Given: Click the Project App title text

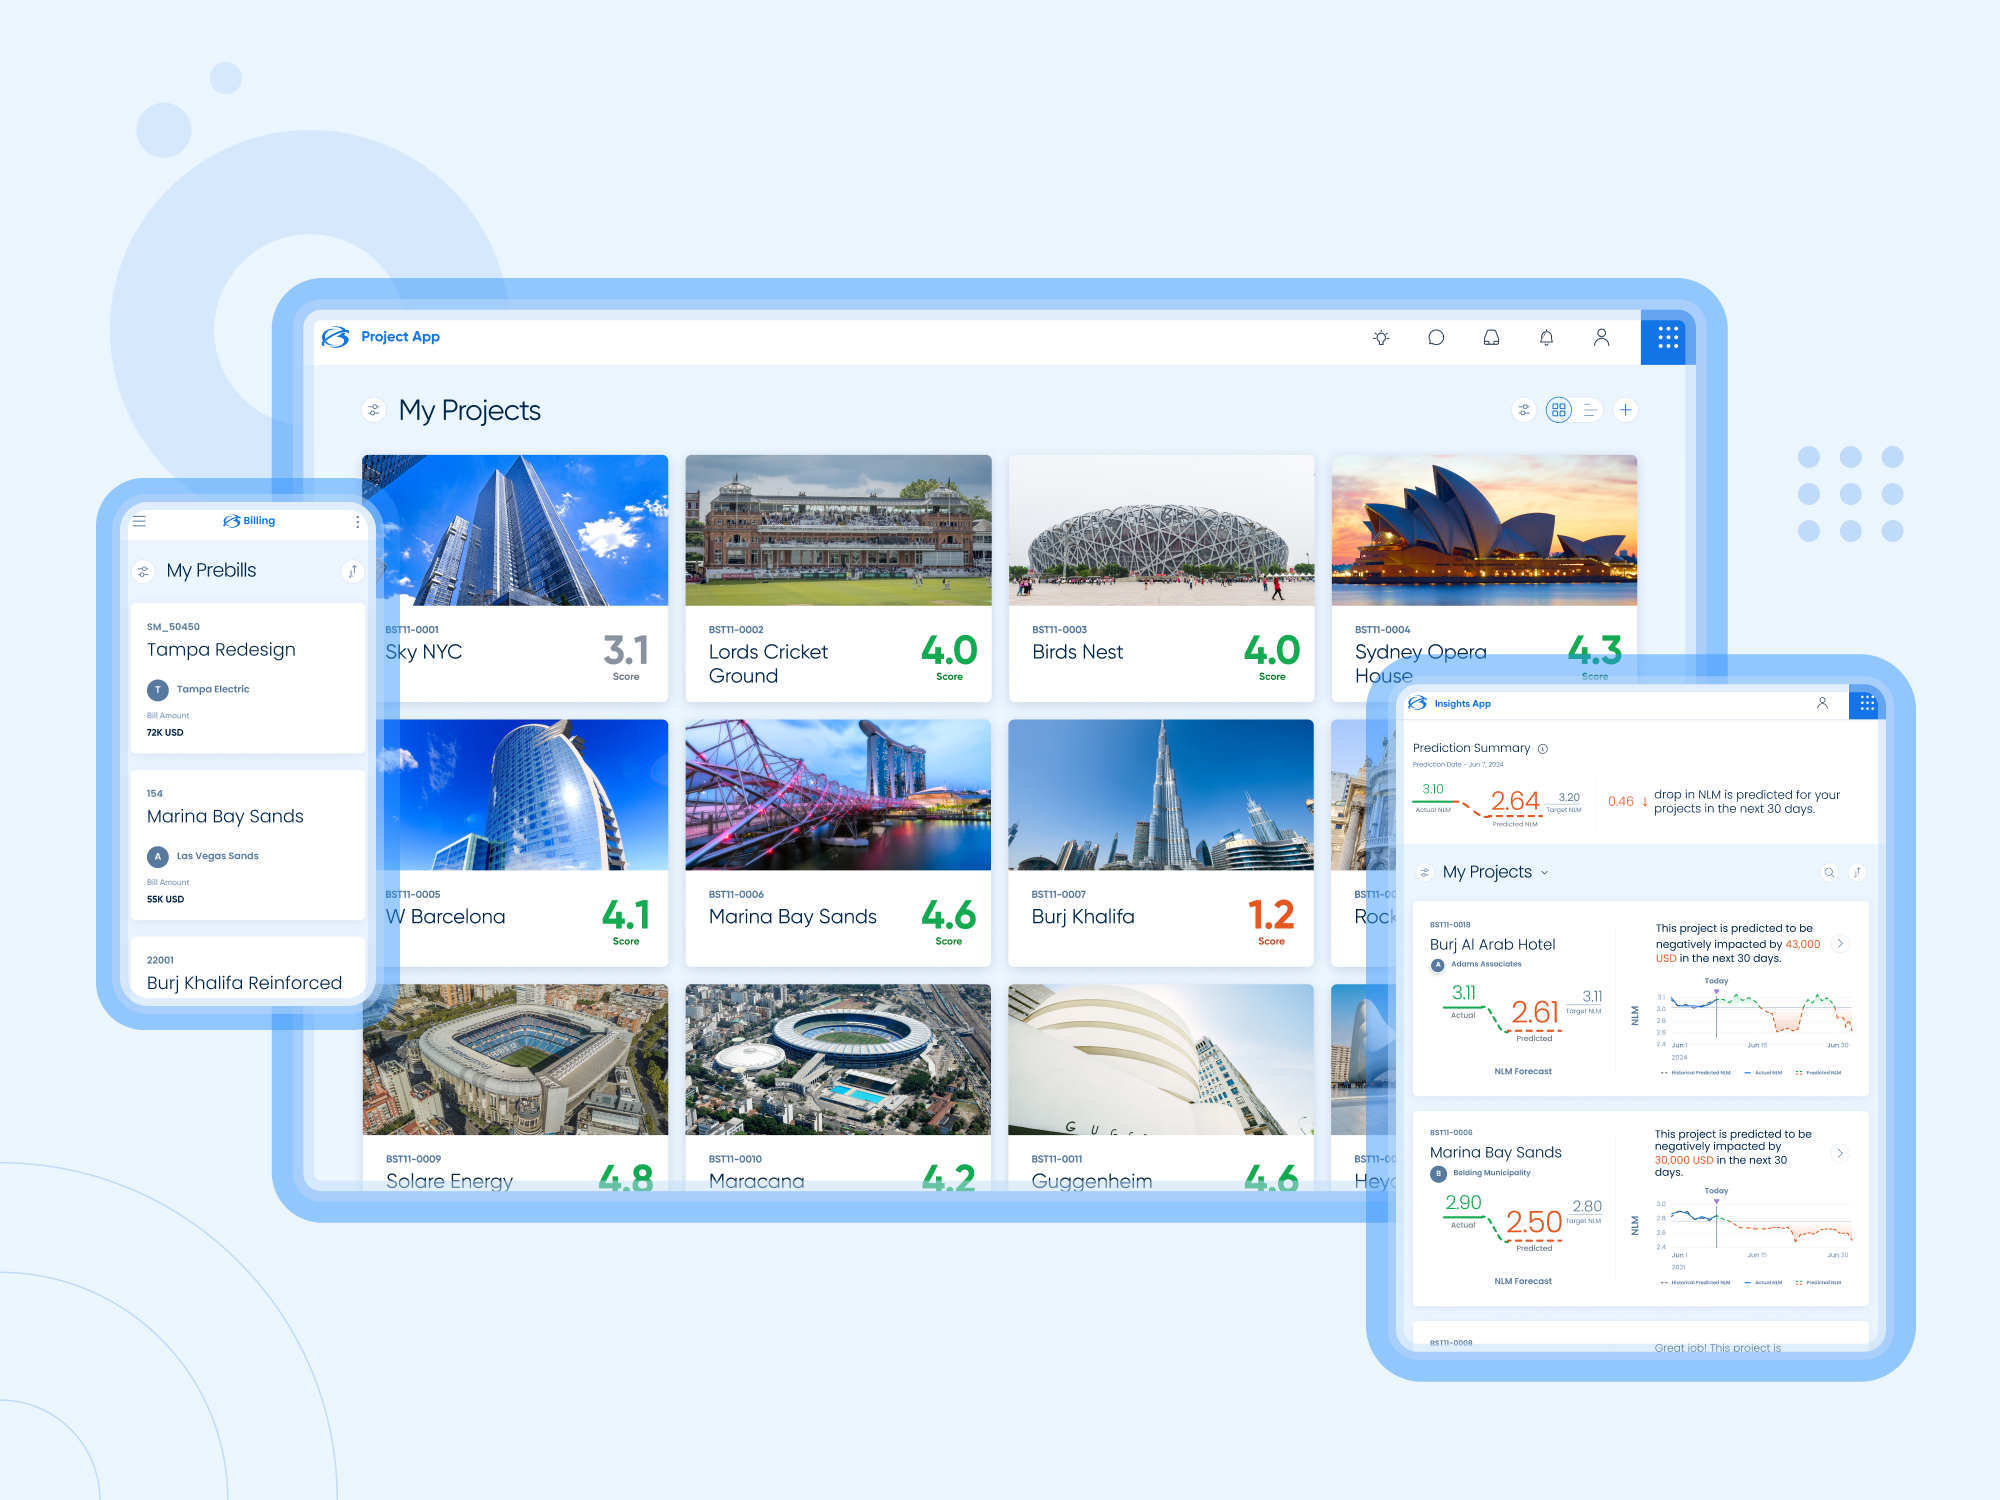Looking at the screenshot, I should pos(400,337).
